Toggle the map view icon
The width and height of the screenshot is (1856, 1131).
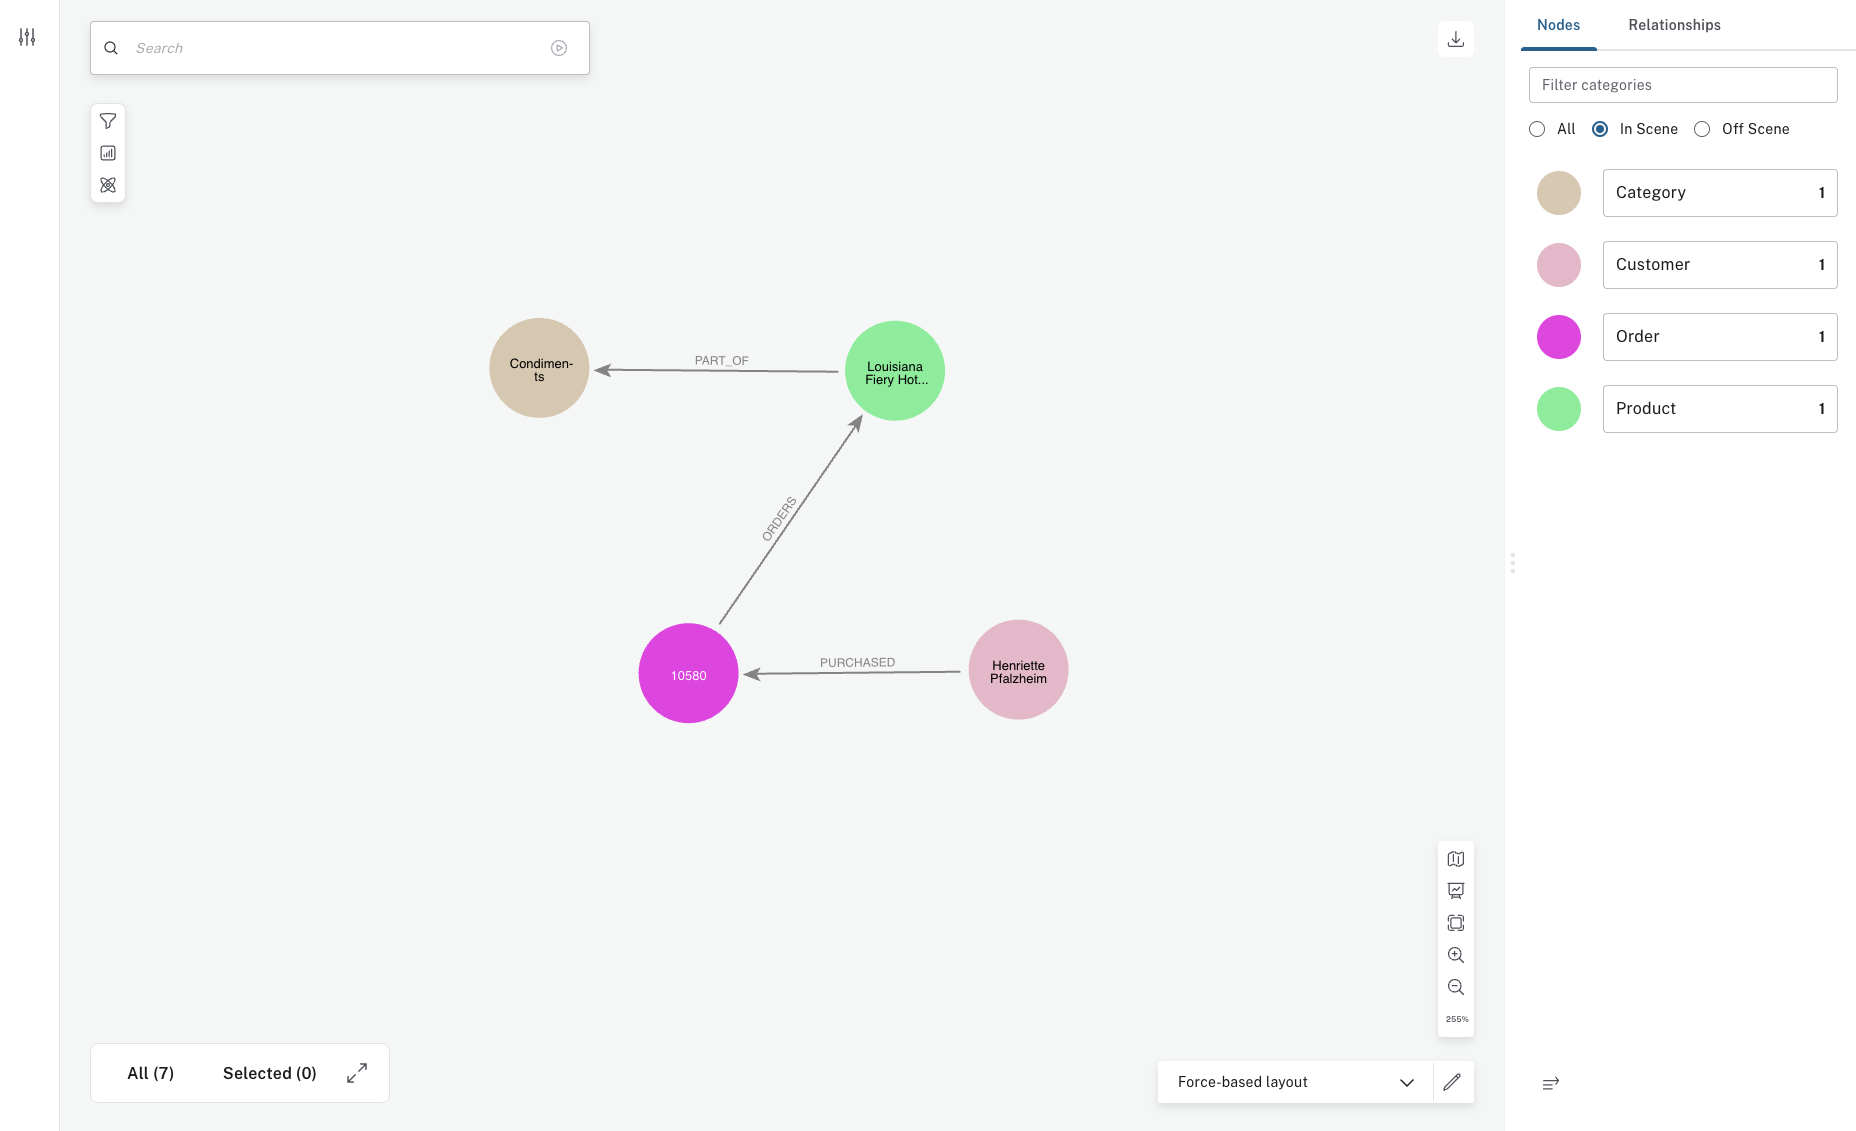pyautogui.click(x=1456, y=859)
